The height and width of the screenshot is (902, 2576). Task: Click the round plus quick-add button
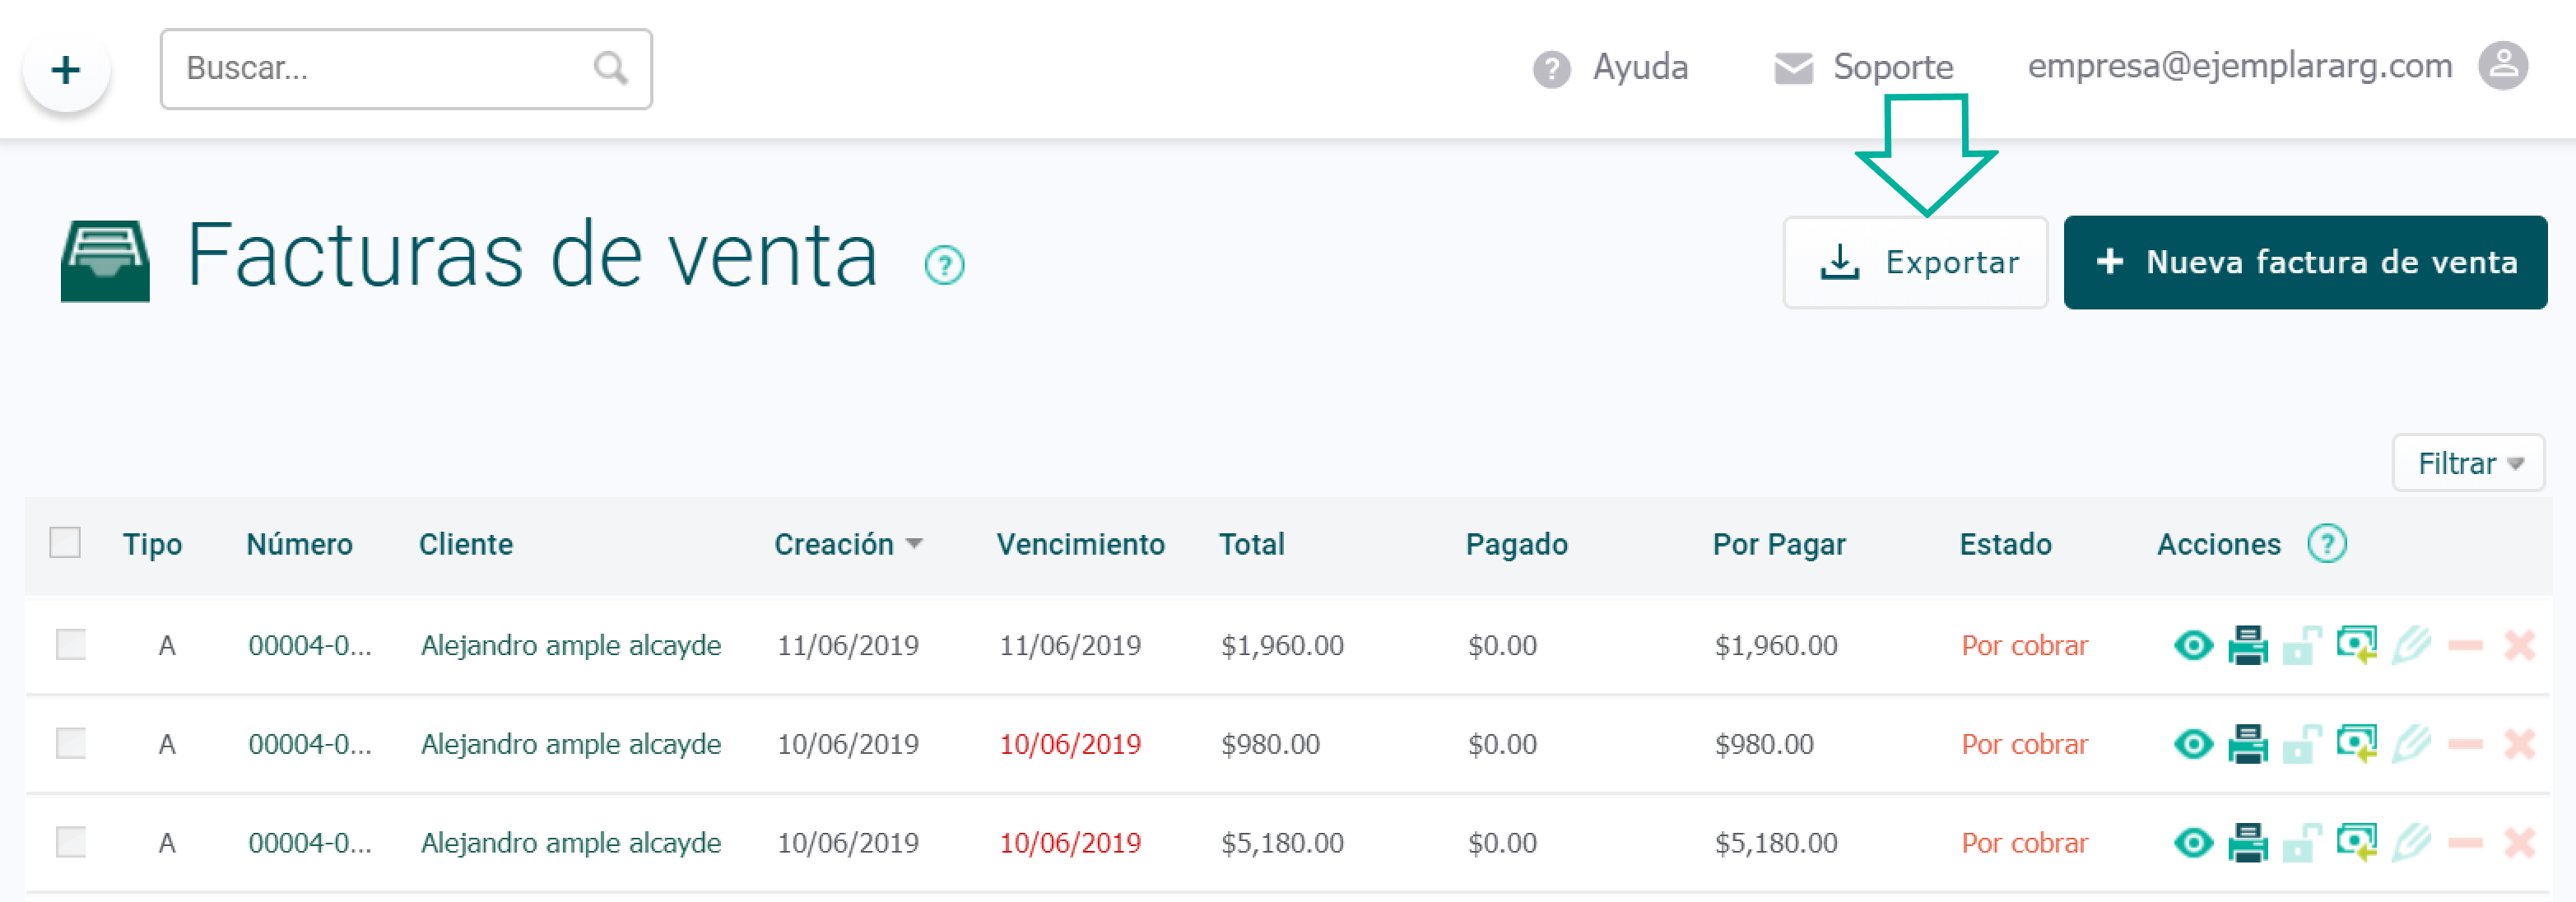pos(66,70)
